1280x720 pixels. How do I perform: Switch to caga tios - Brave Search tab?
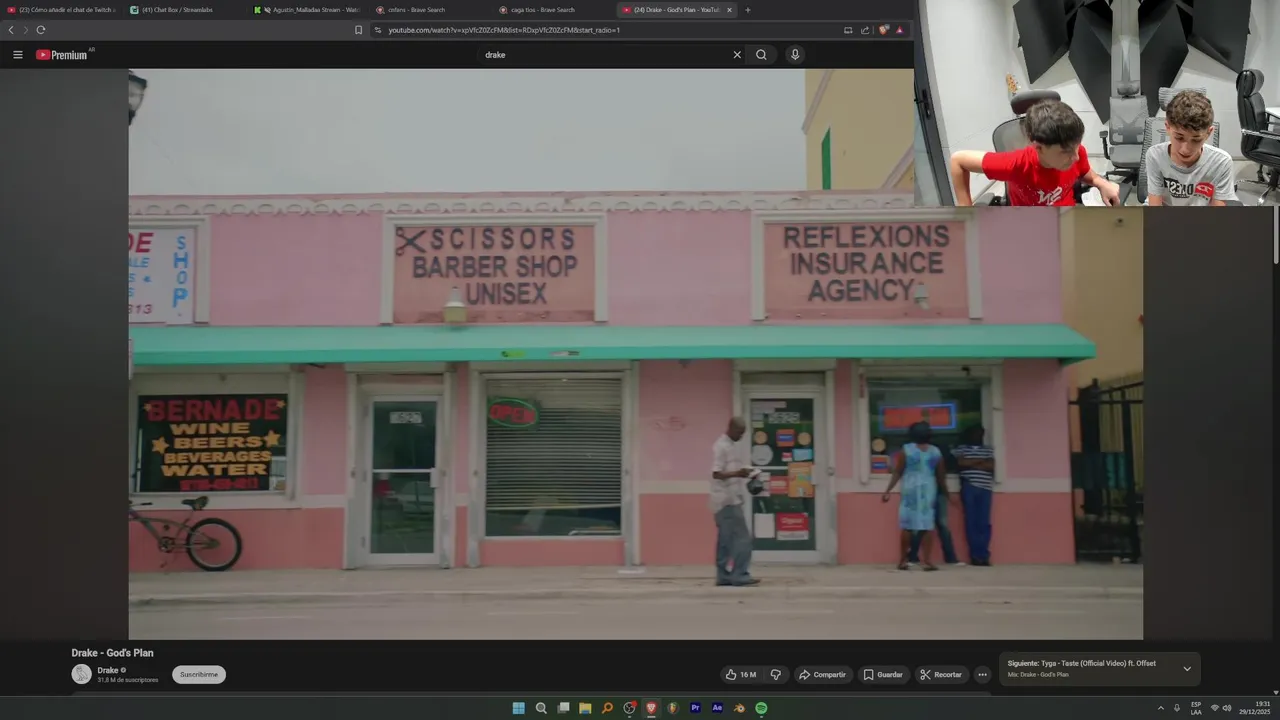coord(551,10)
